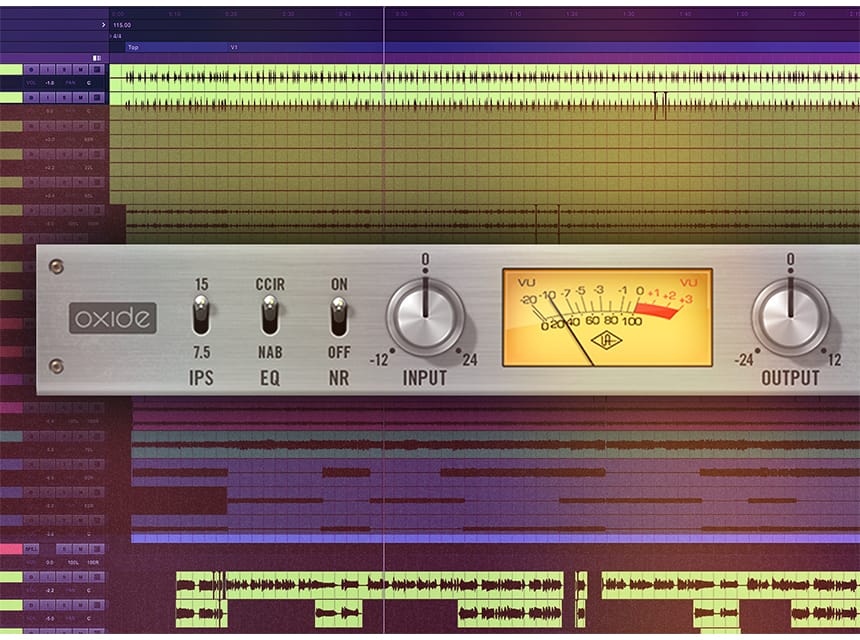Mute the -1.0 volume track
This screenshot has height=640, width=860.
[81, 69]
